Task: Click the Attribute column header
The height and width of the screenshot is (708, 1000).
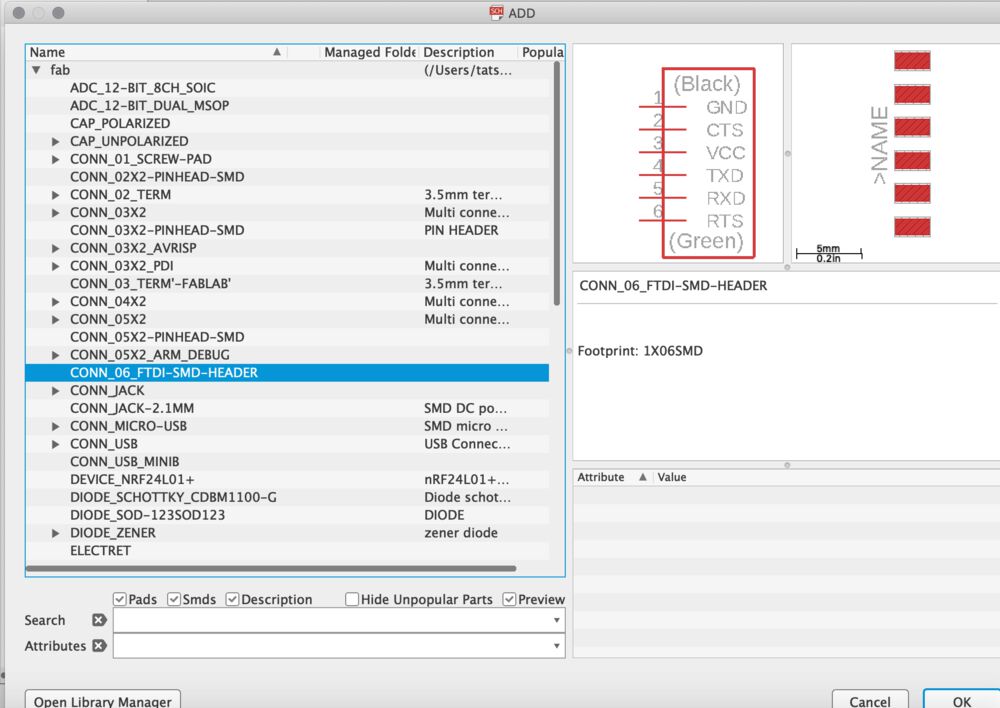Action: [x=613, y=477]
